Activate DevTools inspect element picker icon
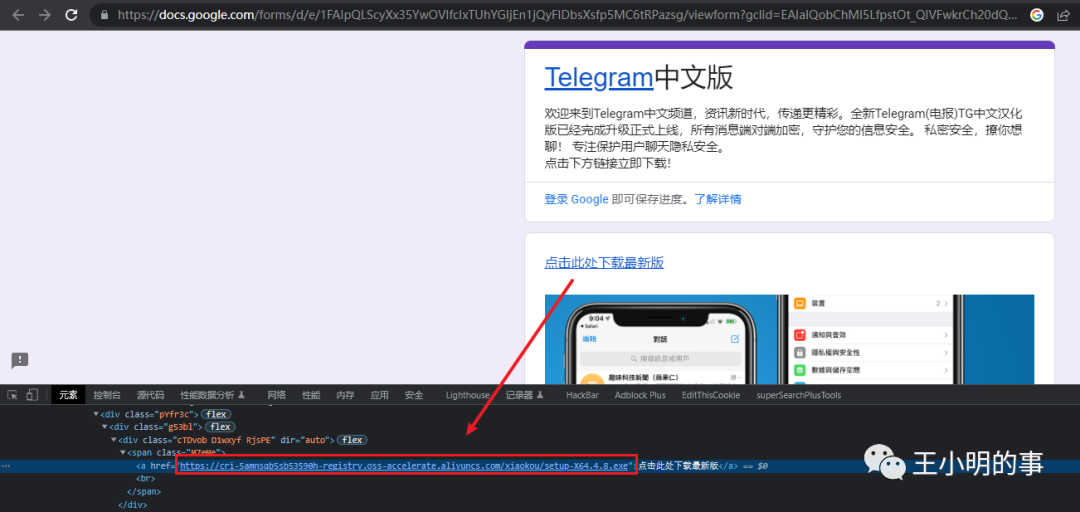Screen dimensions: 1080x512 (x=12, y=395)
